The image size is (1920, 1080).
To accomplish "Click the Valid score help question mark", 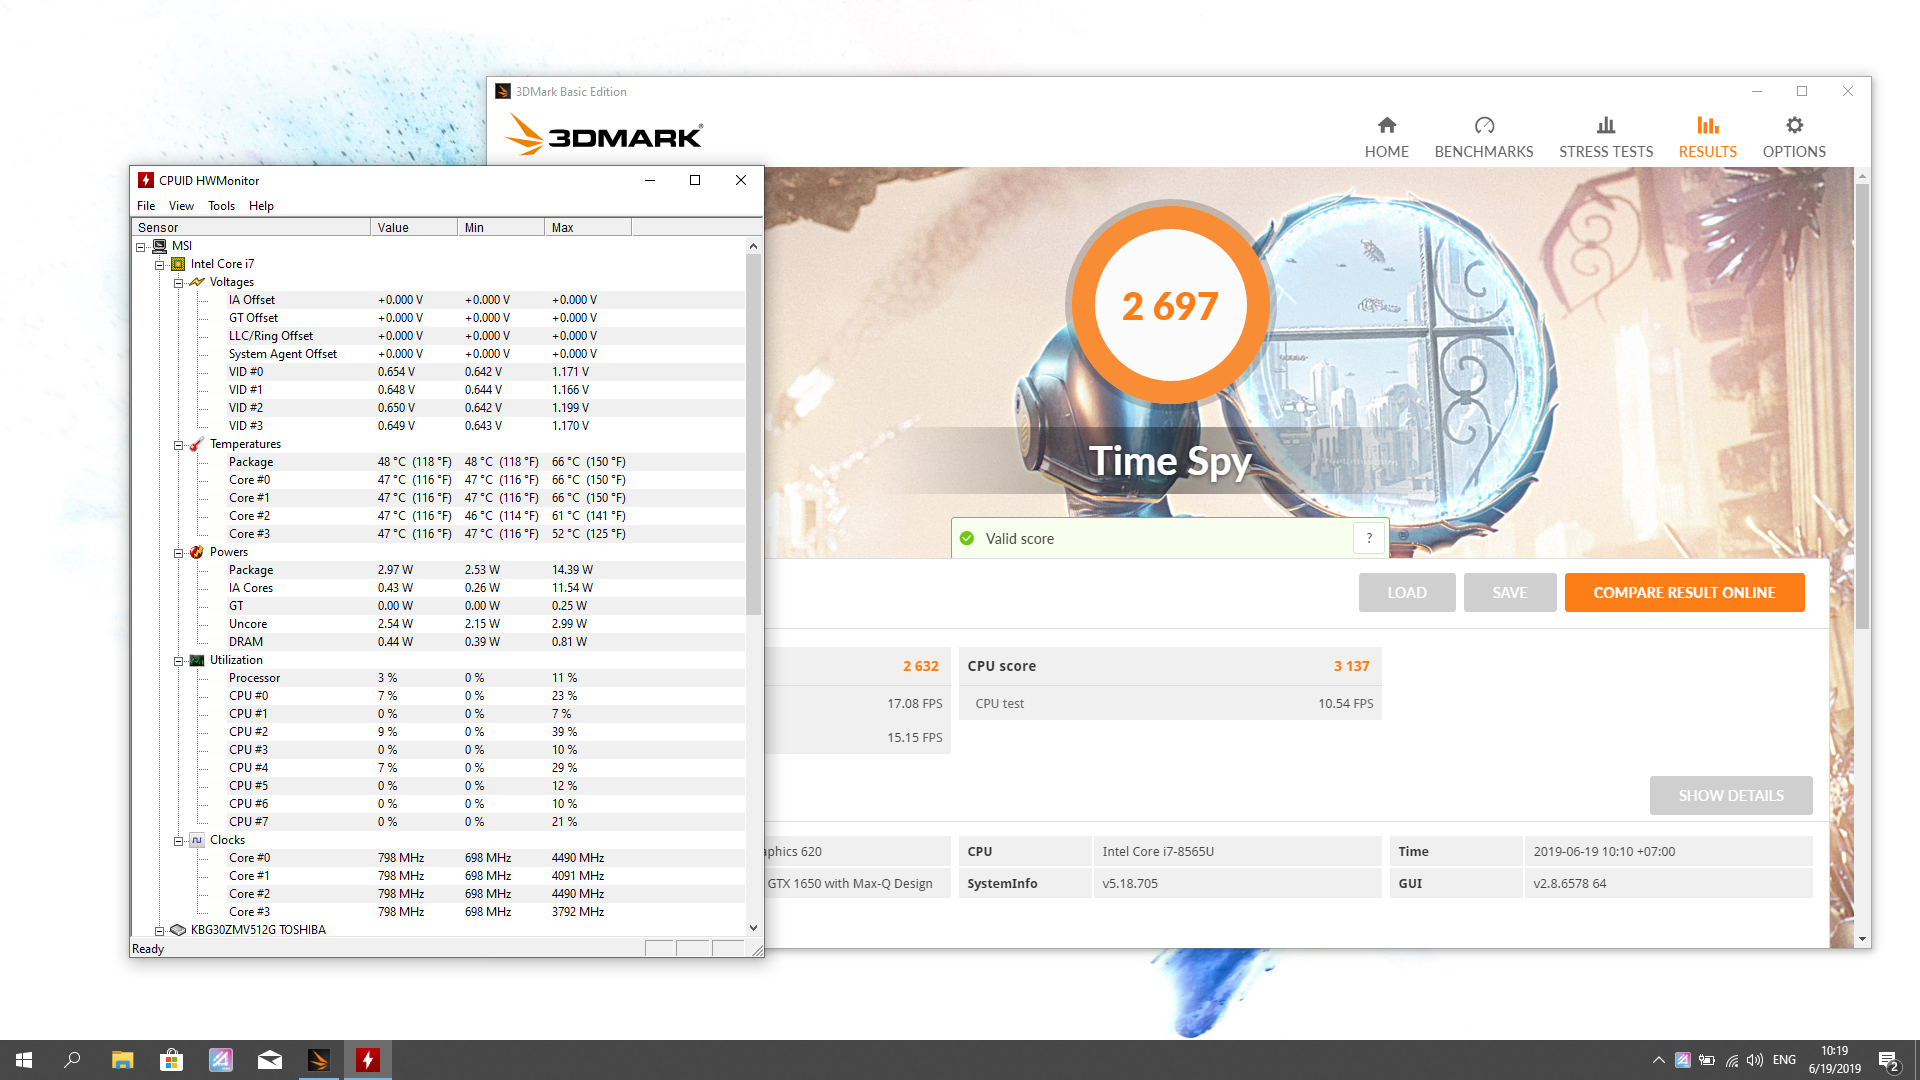I will (1368, 538).
